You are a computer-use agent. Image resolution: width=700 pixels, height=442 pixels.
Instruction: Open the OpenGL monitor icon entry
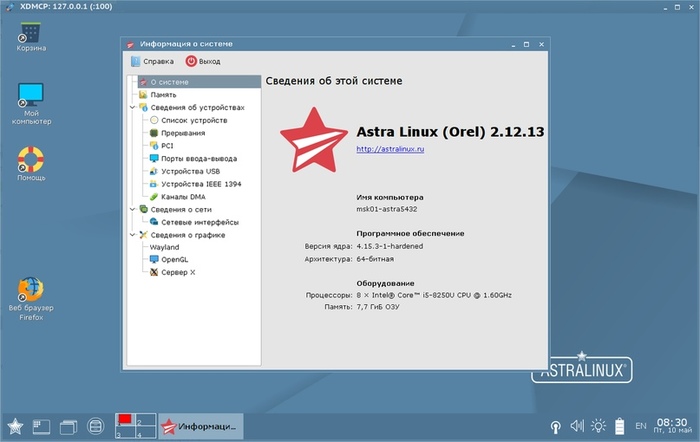pyautogui.click(x=154, y=259)
